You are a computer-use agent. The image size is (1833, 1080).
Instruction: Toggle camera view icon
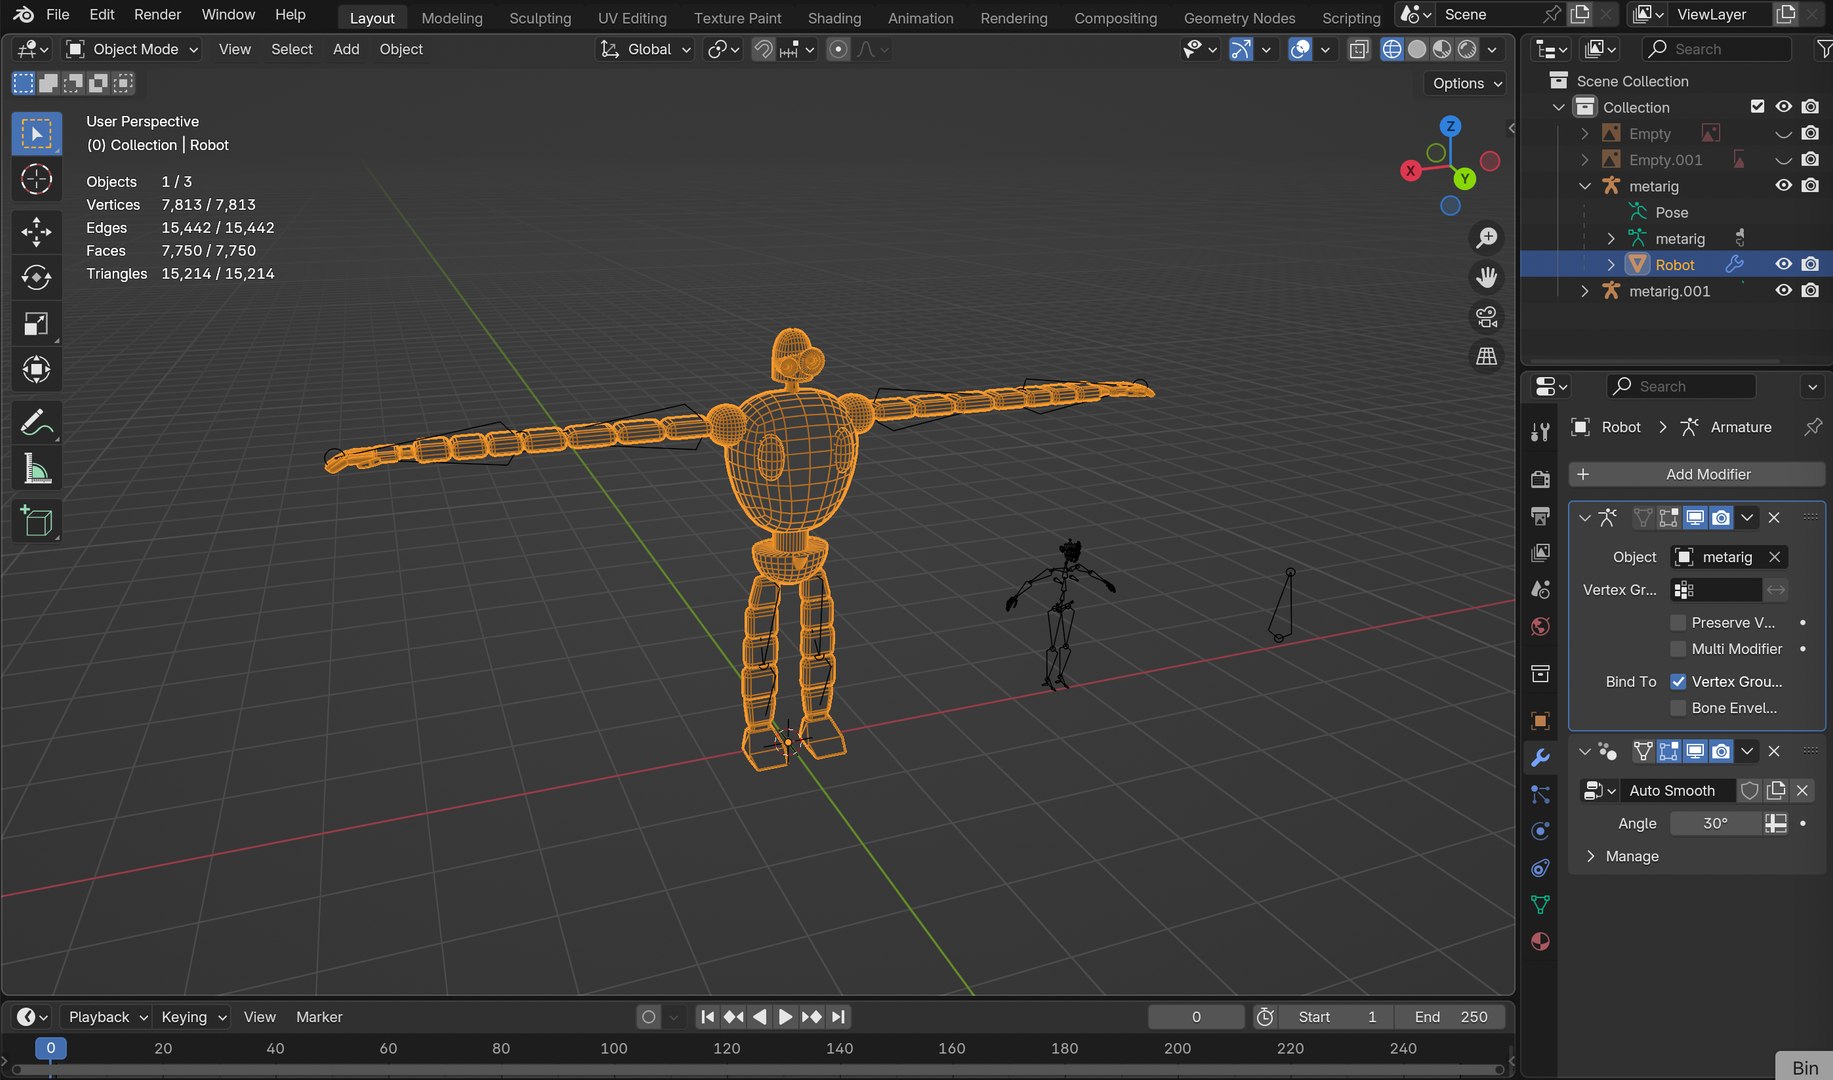[x=1486, y=317]
